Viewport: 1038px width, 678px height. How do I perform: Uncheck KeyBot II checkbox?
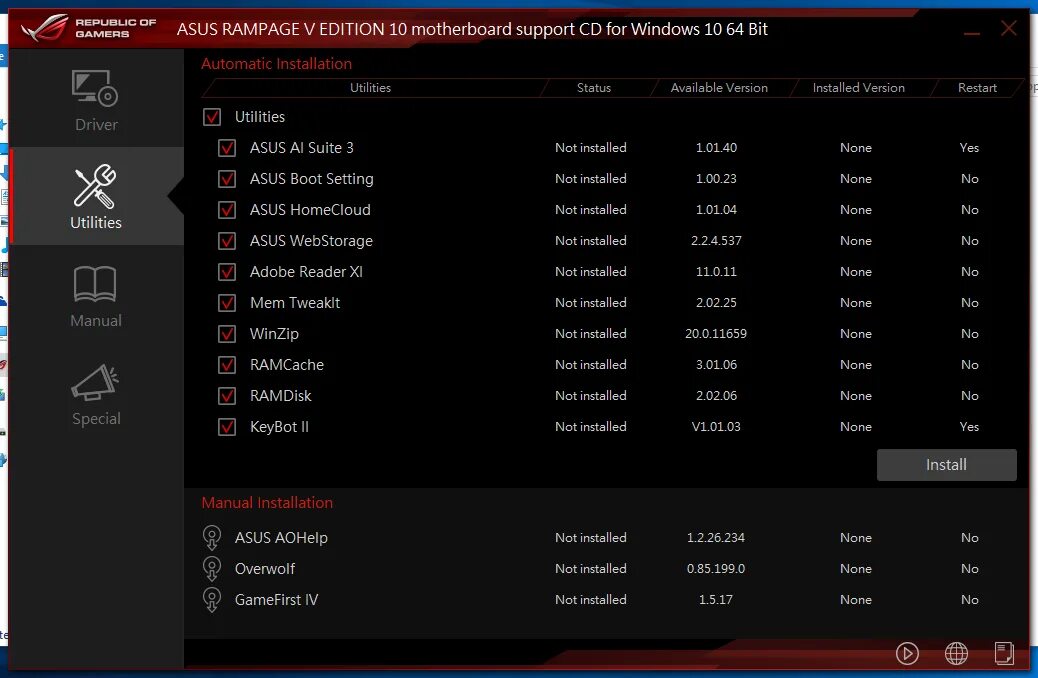point(227,427)
